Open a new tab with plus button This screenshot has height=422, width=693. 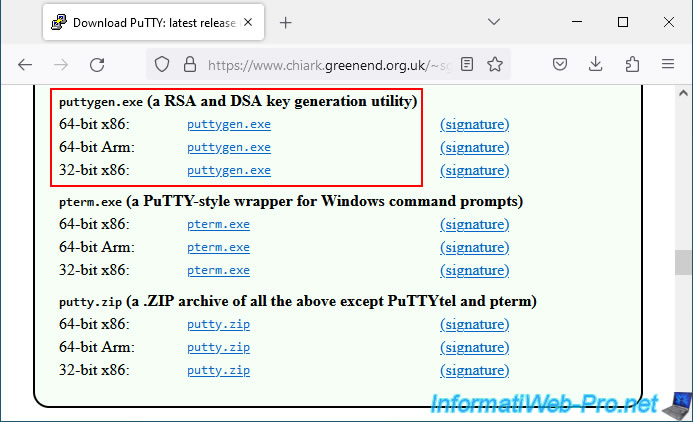click(x=285, y=22)
